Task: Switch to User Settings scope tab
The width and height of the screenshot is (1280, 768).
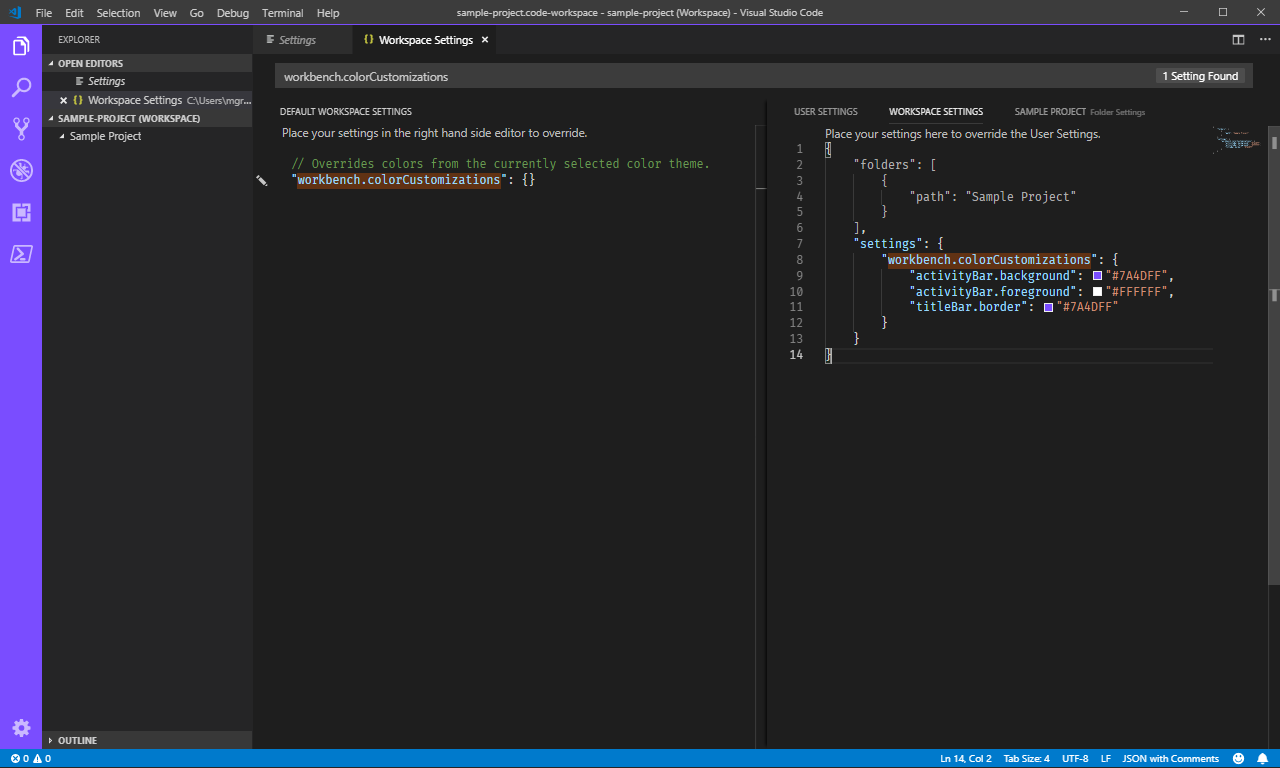Action: [826, 112]
